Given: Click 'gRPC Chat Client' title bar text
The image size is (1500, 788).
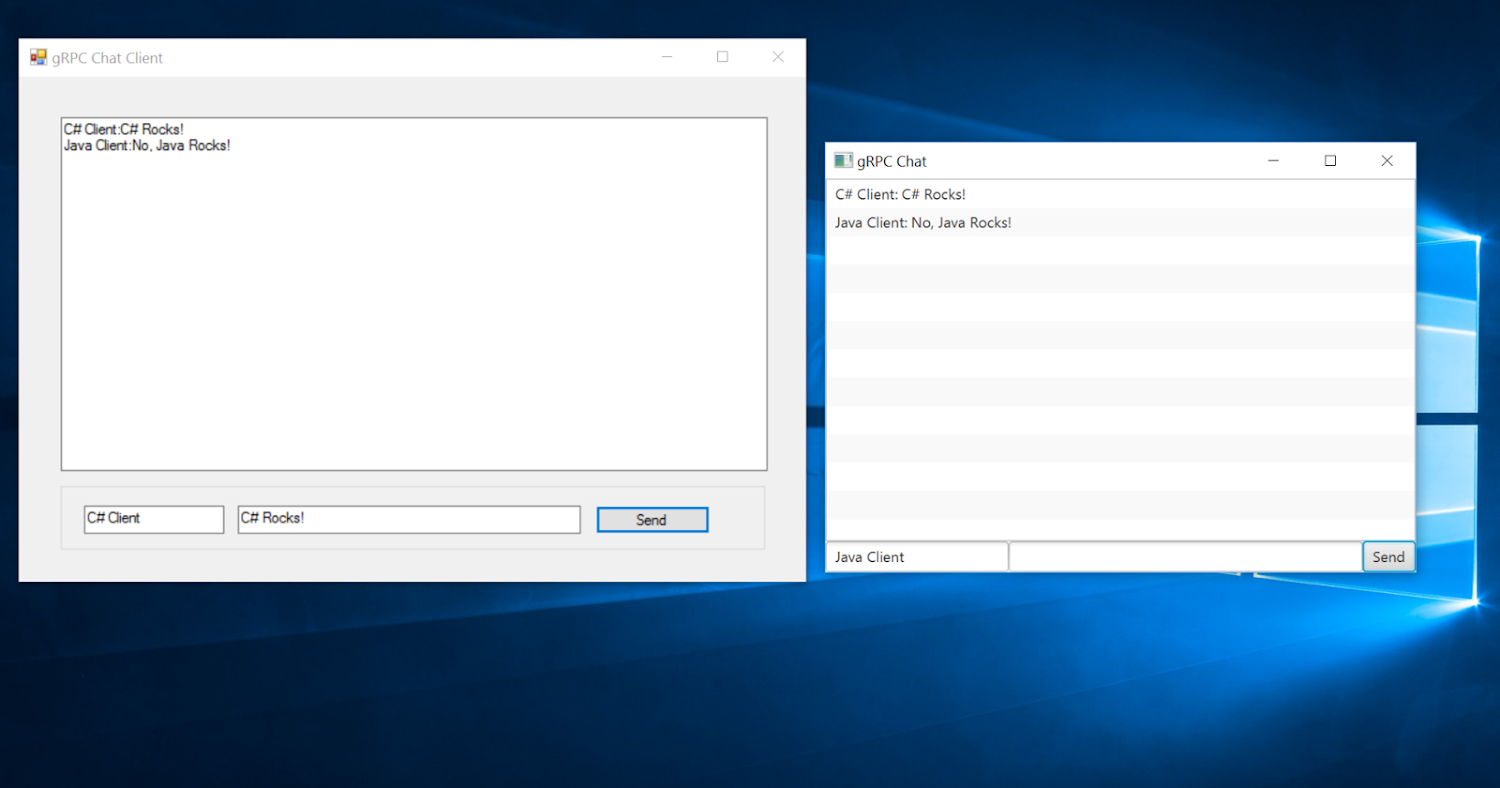Looking at the screenshot, I should click(107, 58).
